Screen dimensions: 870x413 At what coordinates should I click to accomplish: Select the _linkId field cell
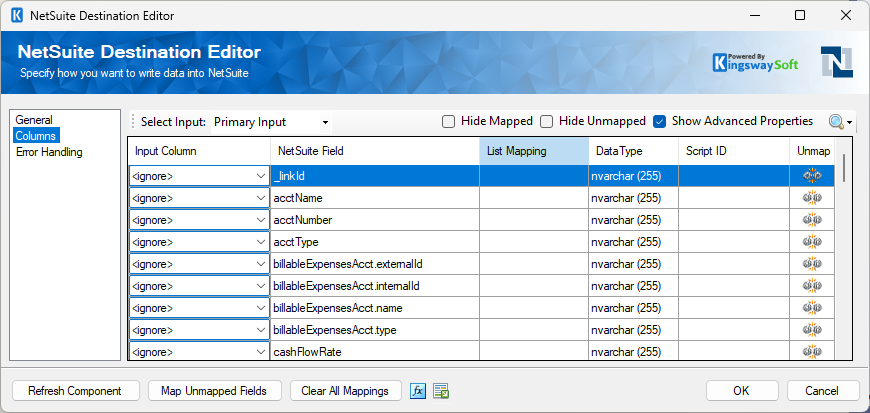coord(375,176)
